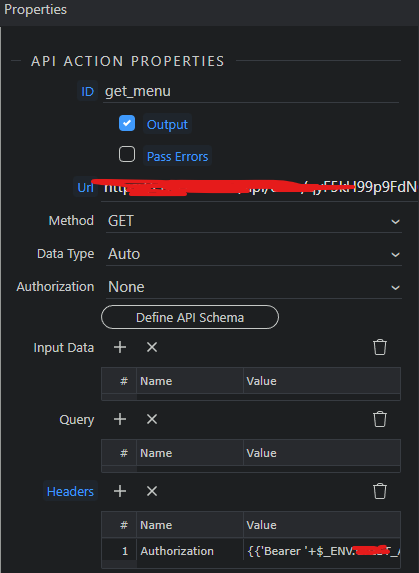The width and height of the screenshot is (419, 573).
Task: Edit the ID field containing get_menu
Action: [251, 91]
